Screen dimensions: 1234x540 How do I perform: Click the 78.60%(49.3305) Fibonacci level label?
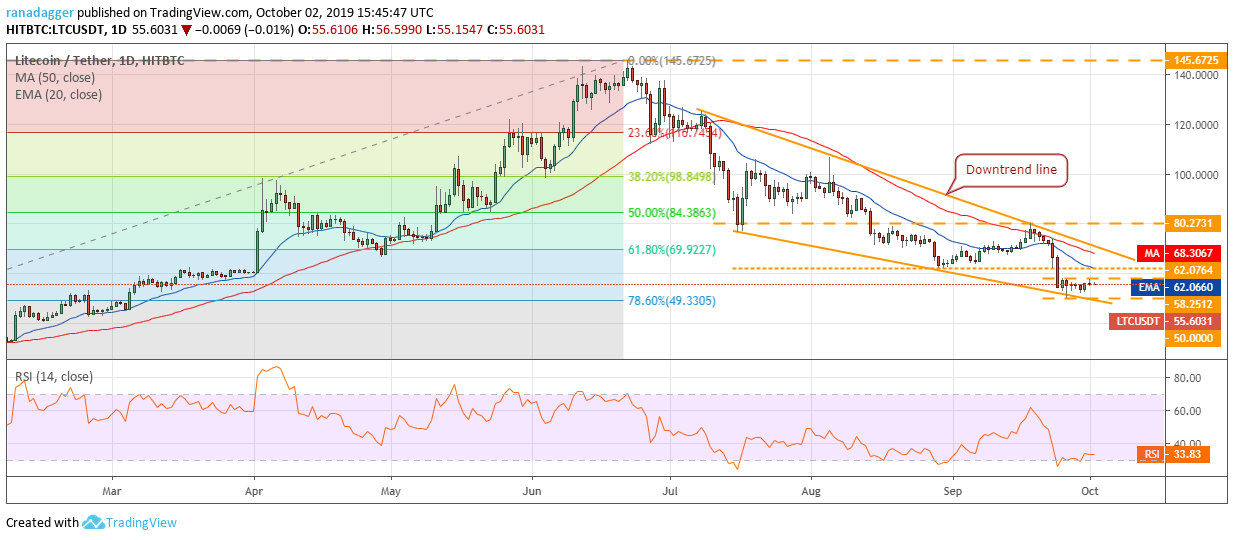671,301
